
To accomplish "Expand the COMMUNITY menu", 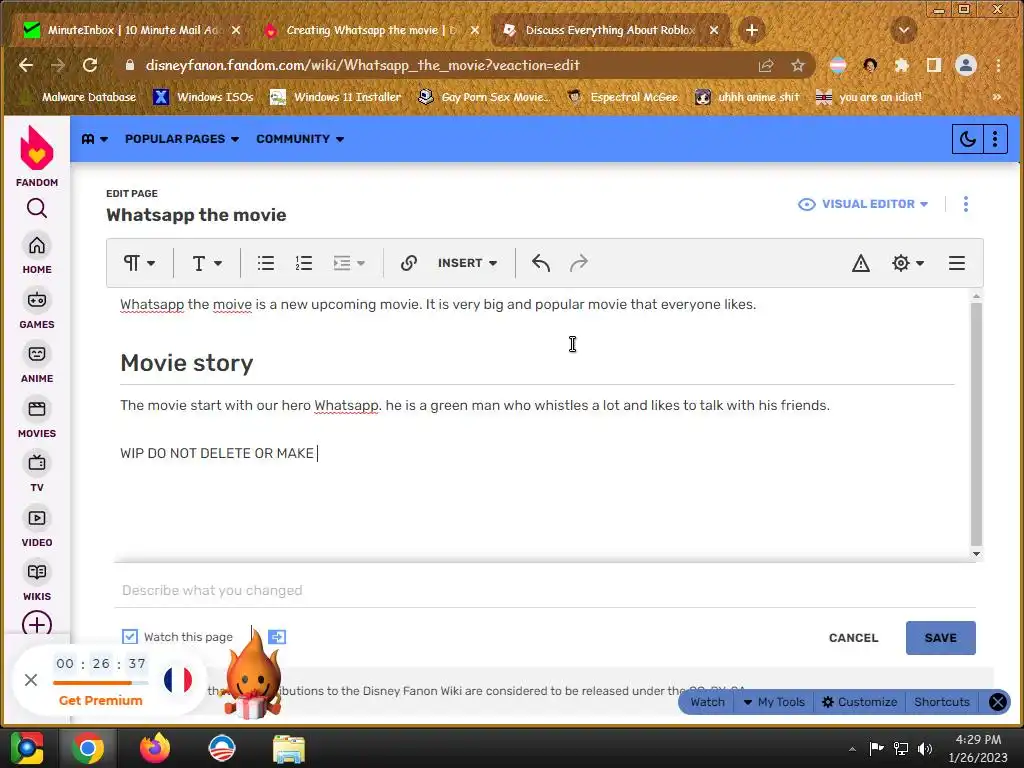I will click(300, 139).
